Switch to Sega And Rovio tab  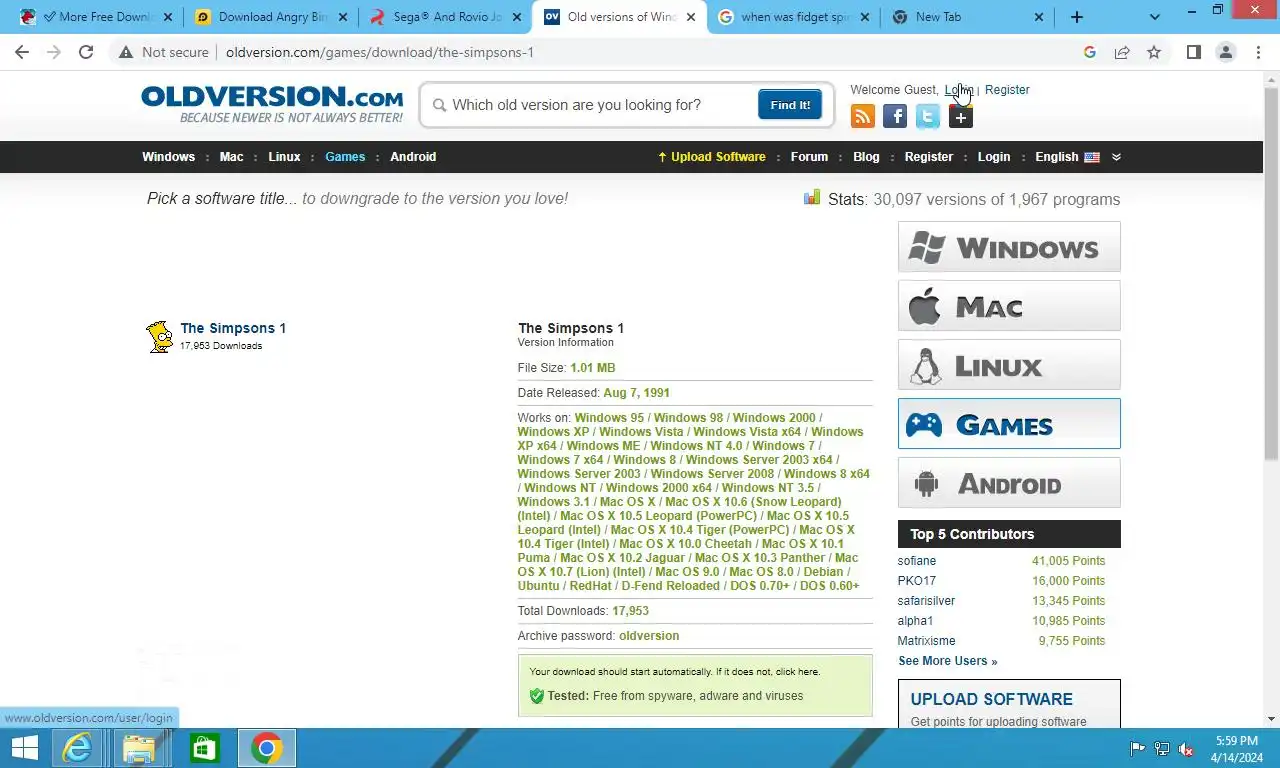point(446,17)
